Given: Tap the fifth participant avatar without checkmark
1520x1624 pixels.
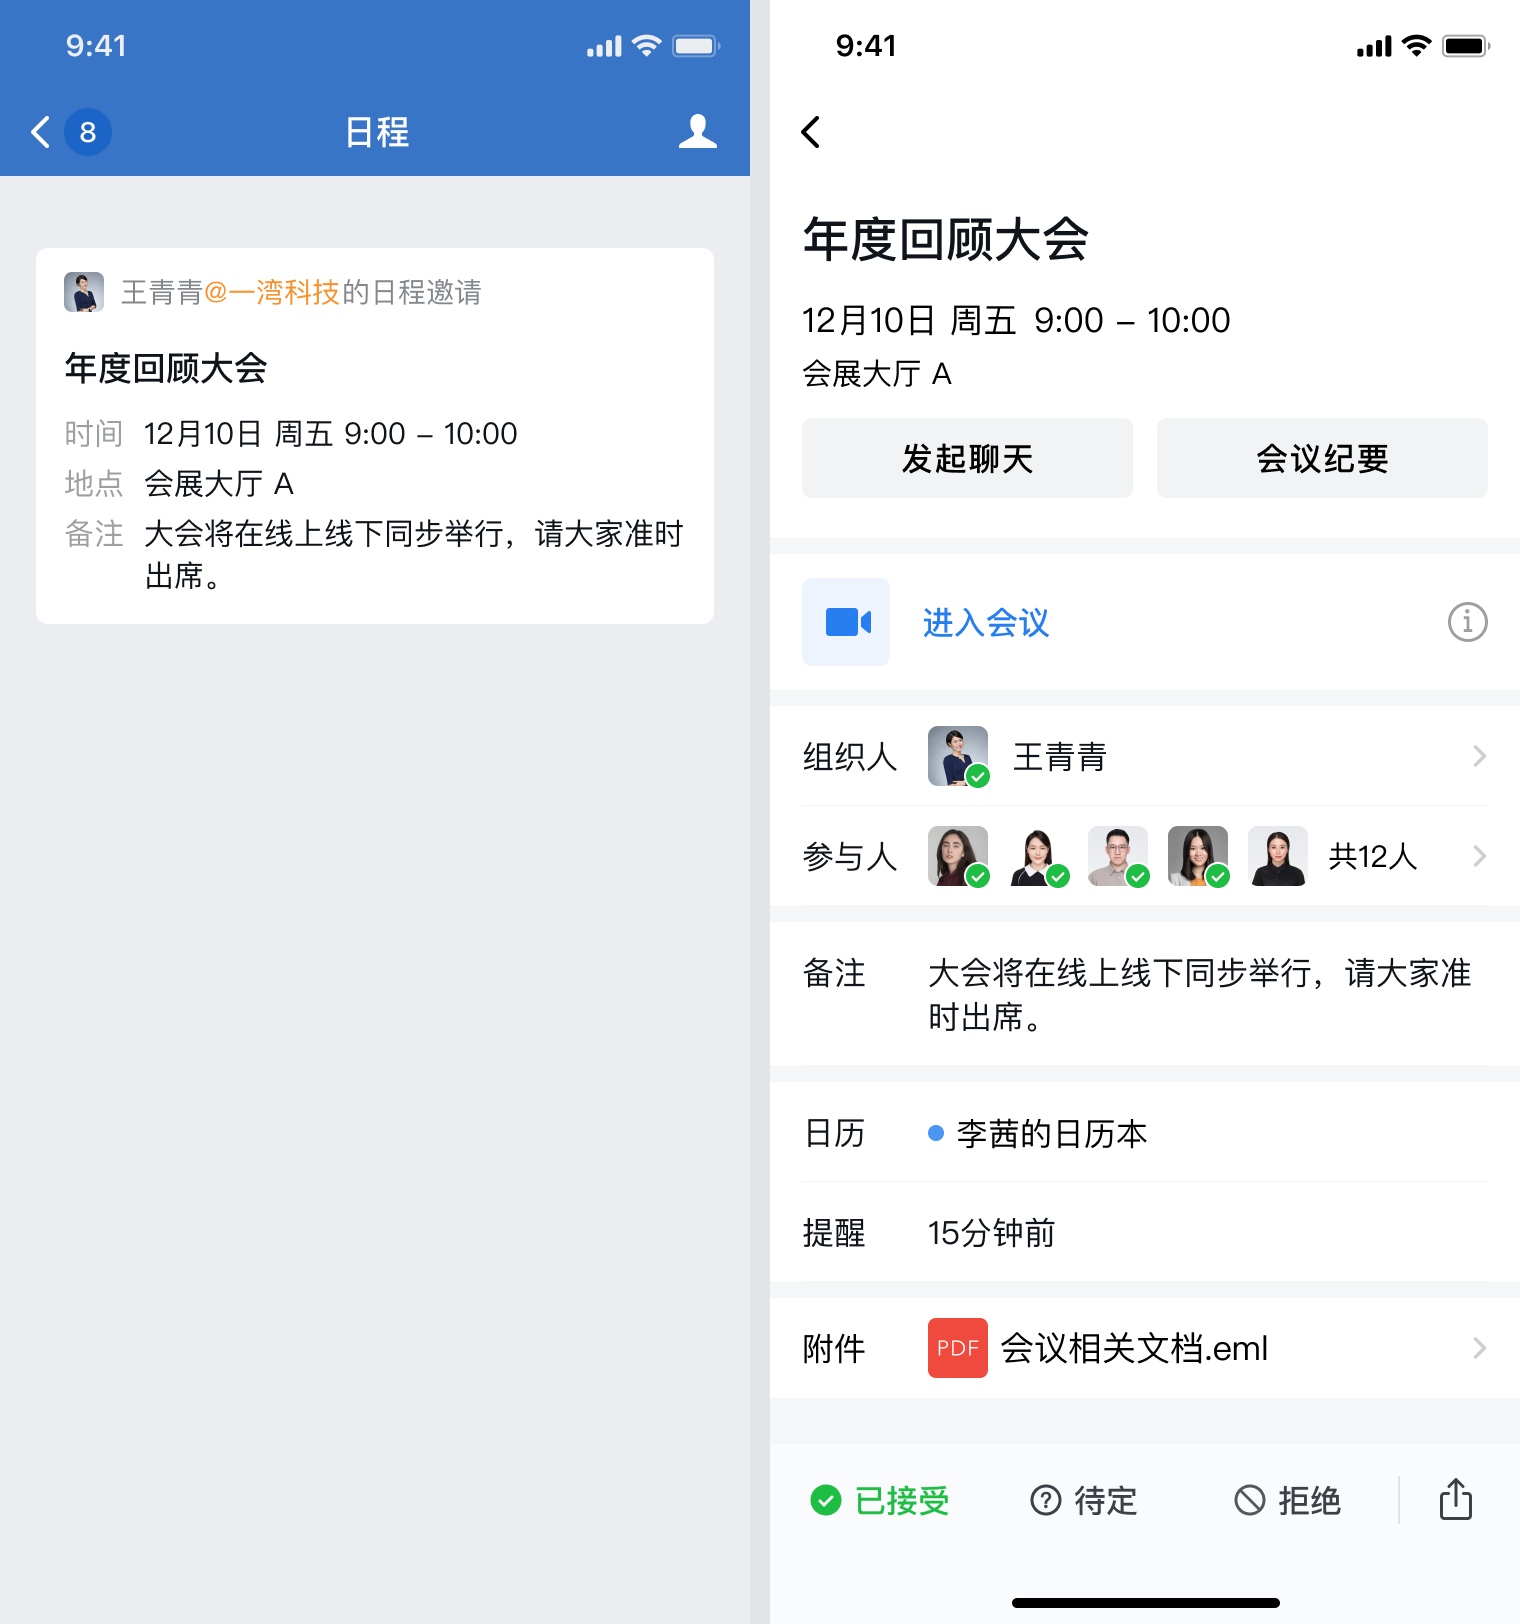Looking at the screenshot, I should click(x=1278, y=856).
